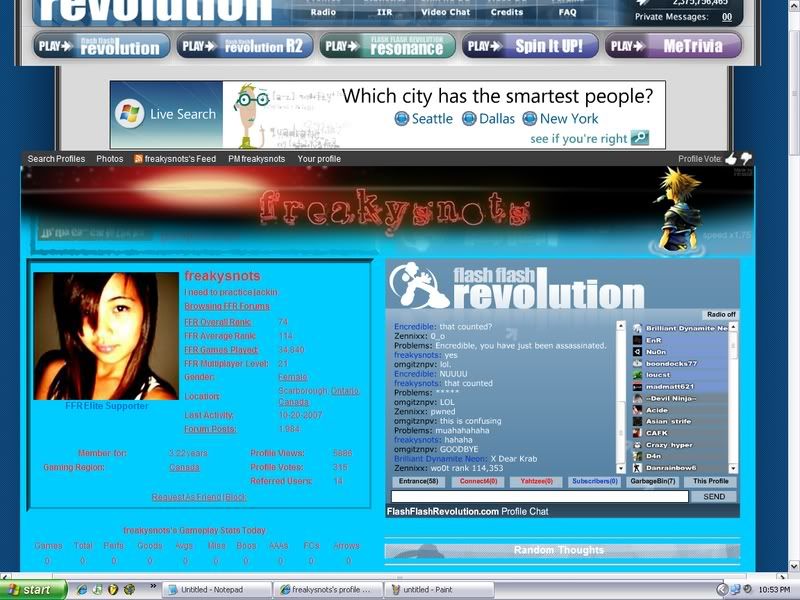Screen dimensions: 800x600
Task: Click the network icon in system tray
Action: click(x=736, y=589)
